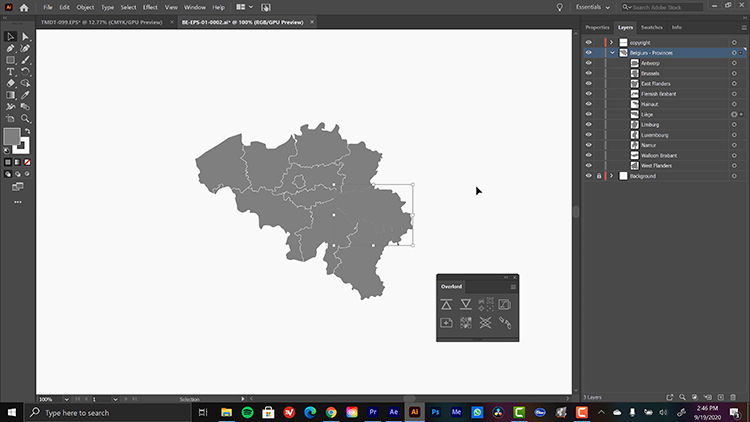
Task: Open the Essentials workspace dropdown
Action: tap(593, 7)
